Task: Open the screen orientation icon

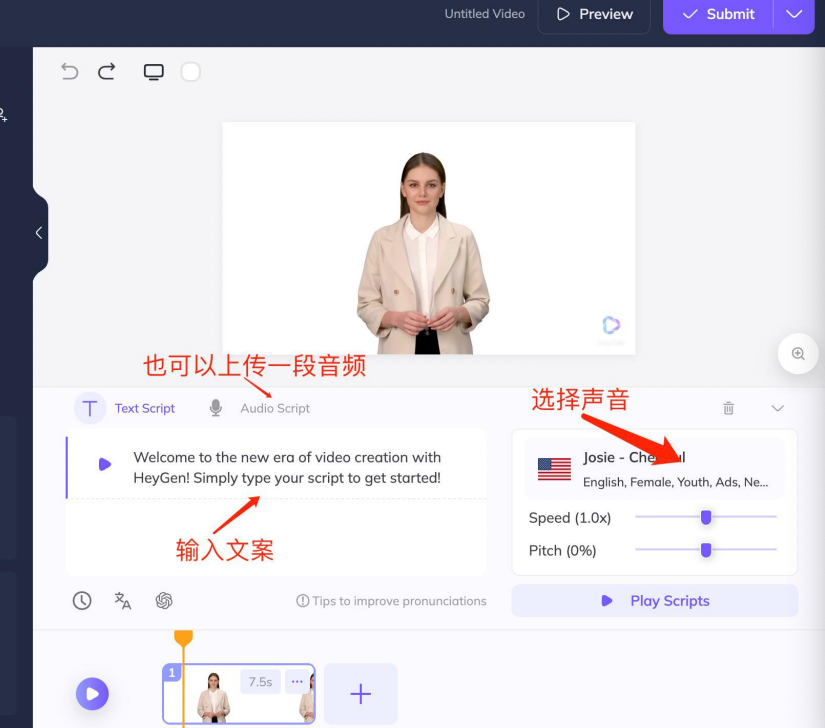Action: click(153, 71)
